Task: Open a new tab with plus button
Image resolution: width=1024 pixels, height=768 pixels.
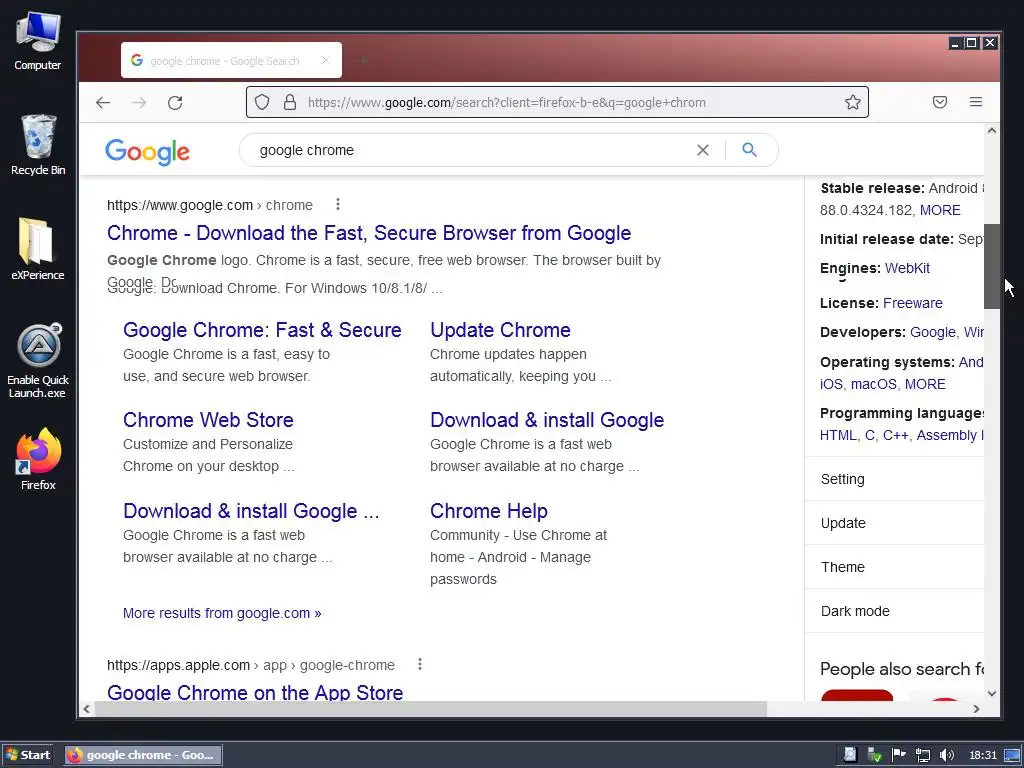Action: (364, 61)
